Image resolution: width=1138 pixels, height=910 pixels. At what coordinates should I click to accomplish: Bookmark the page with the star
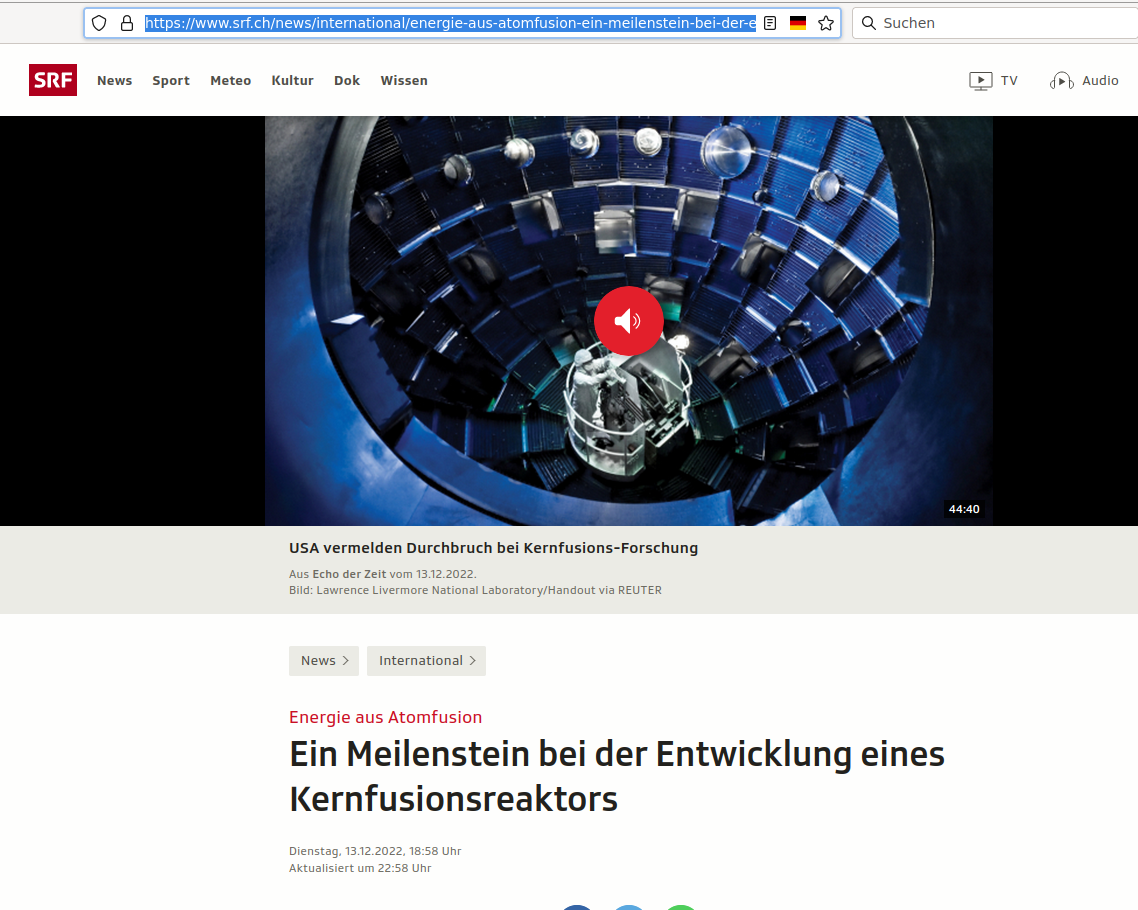(x=826, y=22)
